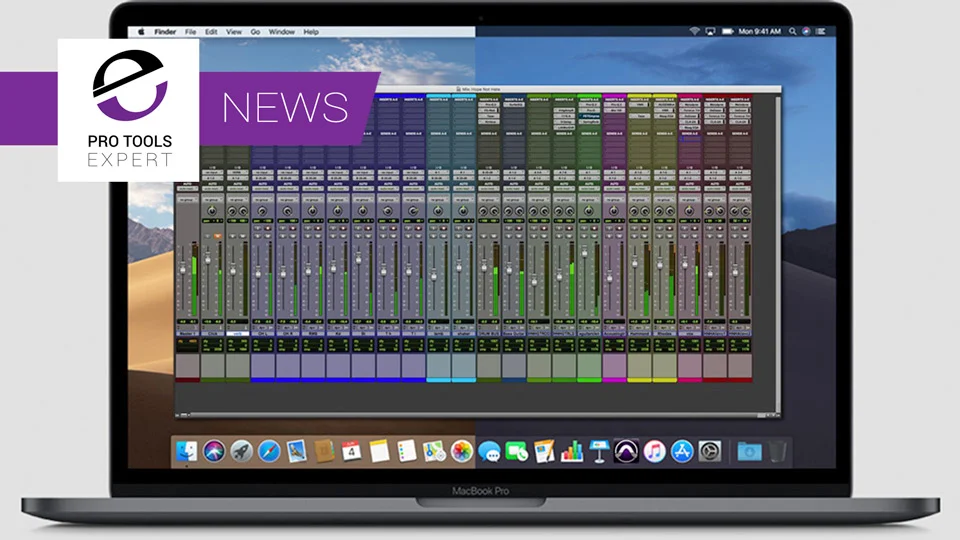Screen dimensions: 960x540
Task: Open App Store icon in dock
Action: (682, 452)
